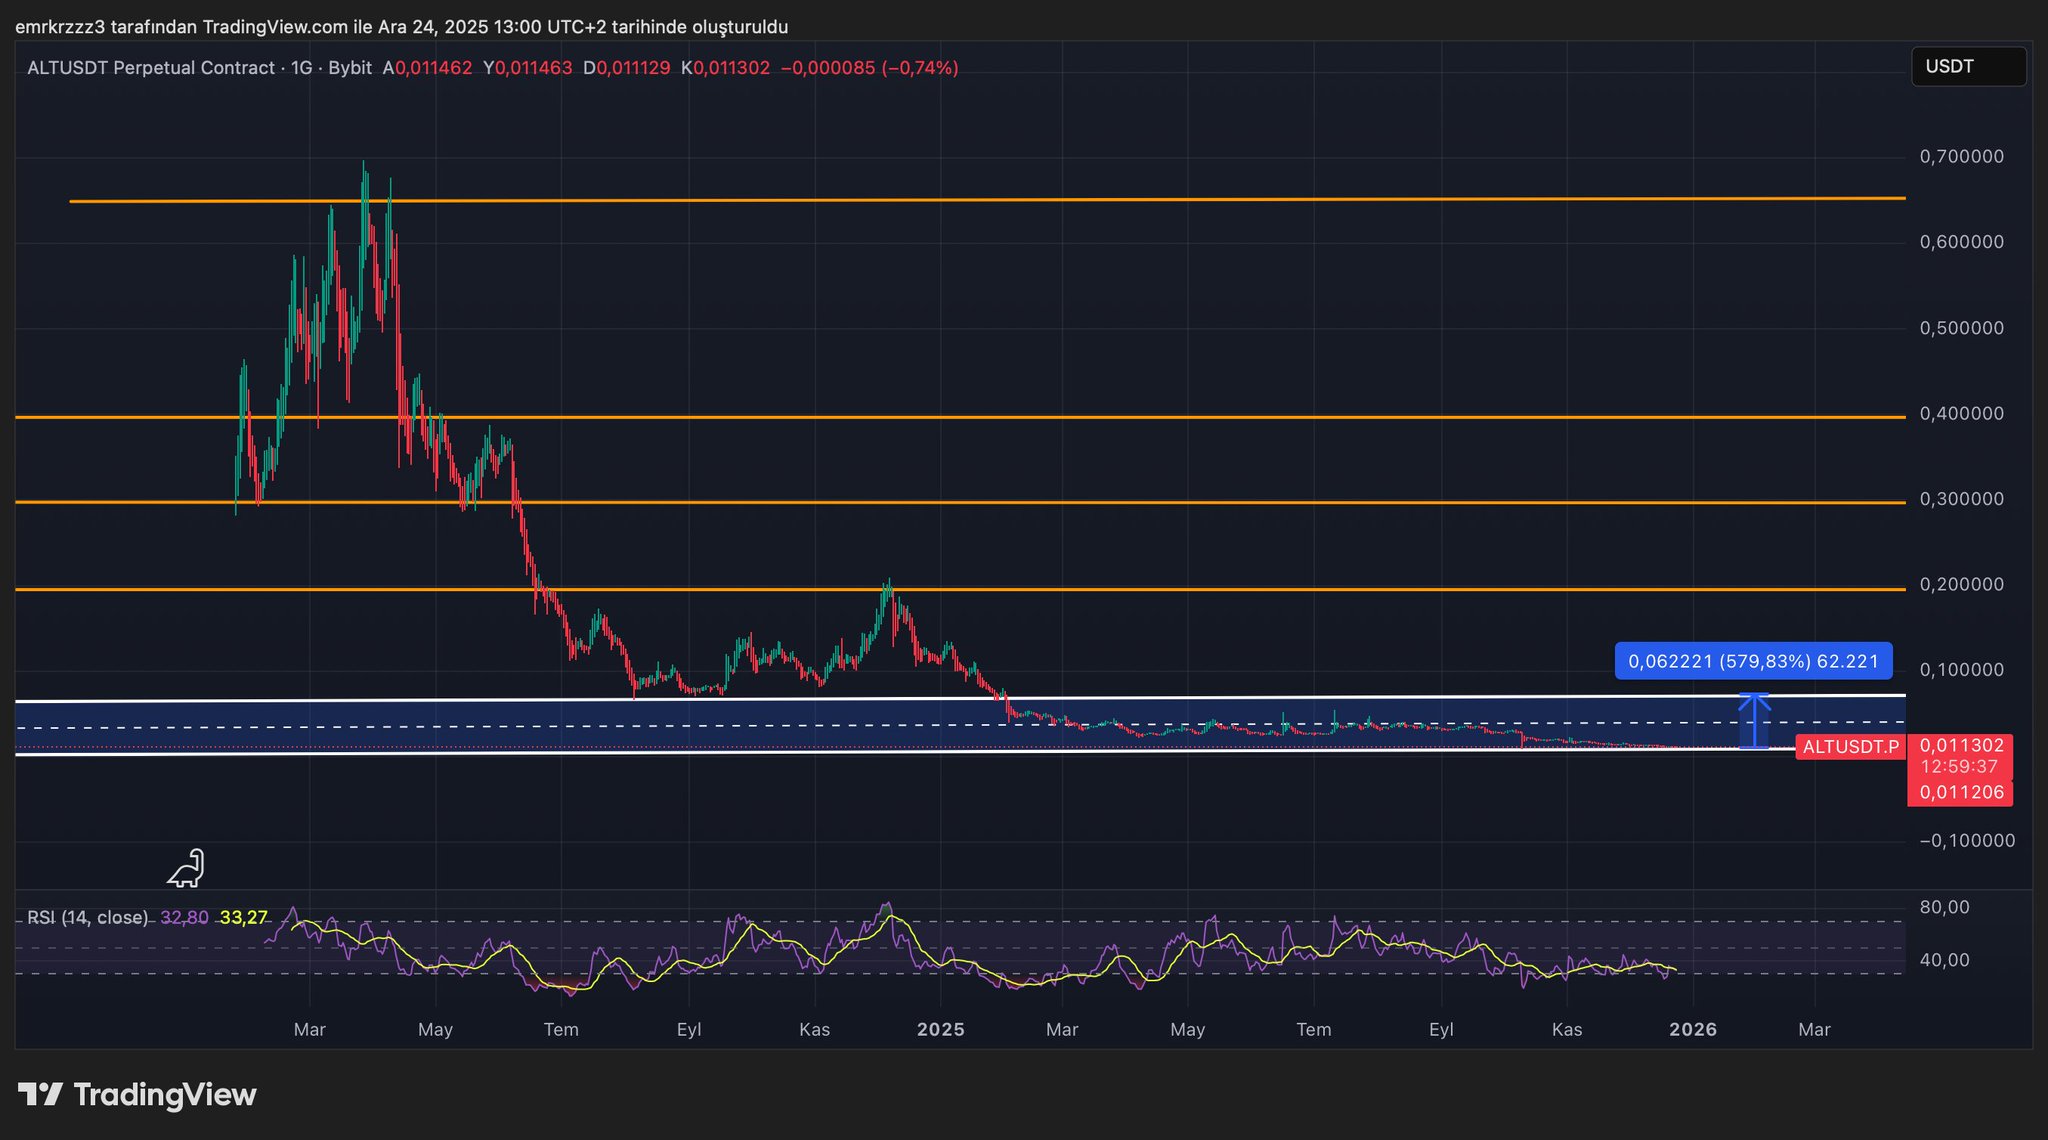Click the 0,700000 price axis label
The height and width of the screenshot is (1140, 2048).
tap(1961, 157)
